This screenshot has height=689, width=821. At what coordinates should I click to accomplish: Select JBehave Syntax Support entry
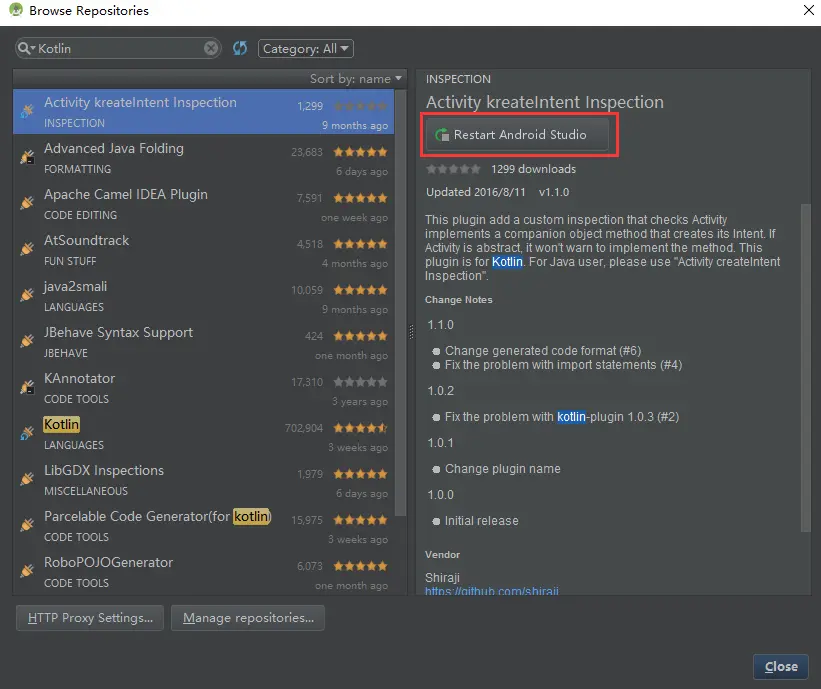pos(204,342)
